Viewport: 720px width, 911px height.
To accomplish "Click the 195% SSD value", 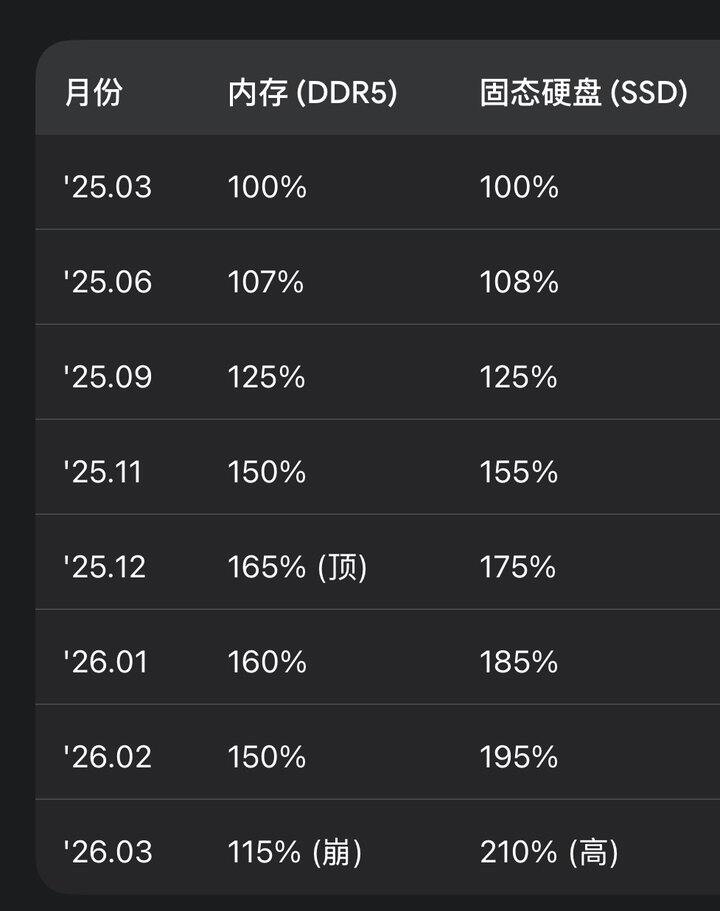I will tap(518, 757).
